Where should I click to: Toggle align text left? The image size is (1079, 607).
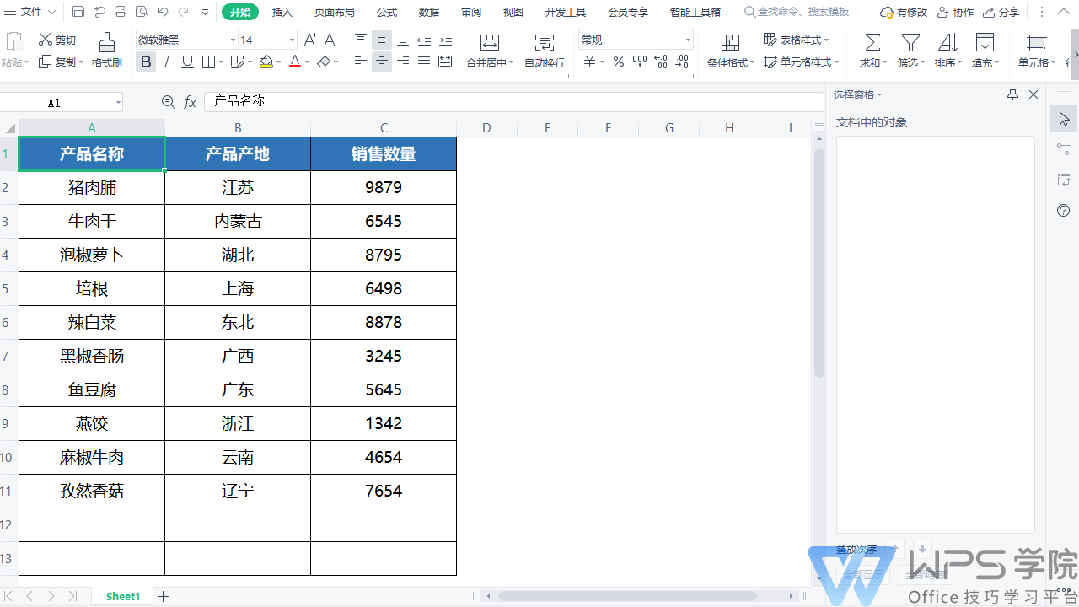pos(361,61)
